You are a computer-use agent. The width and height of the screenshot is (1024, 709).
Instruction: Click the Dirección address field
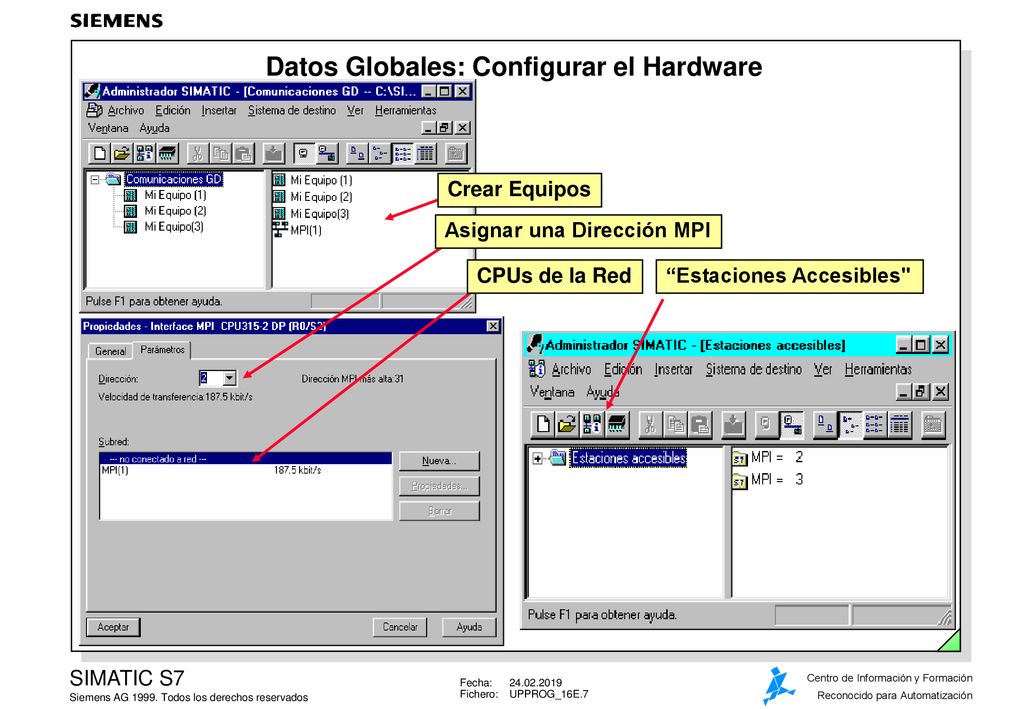click(x=211, y=378)
